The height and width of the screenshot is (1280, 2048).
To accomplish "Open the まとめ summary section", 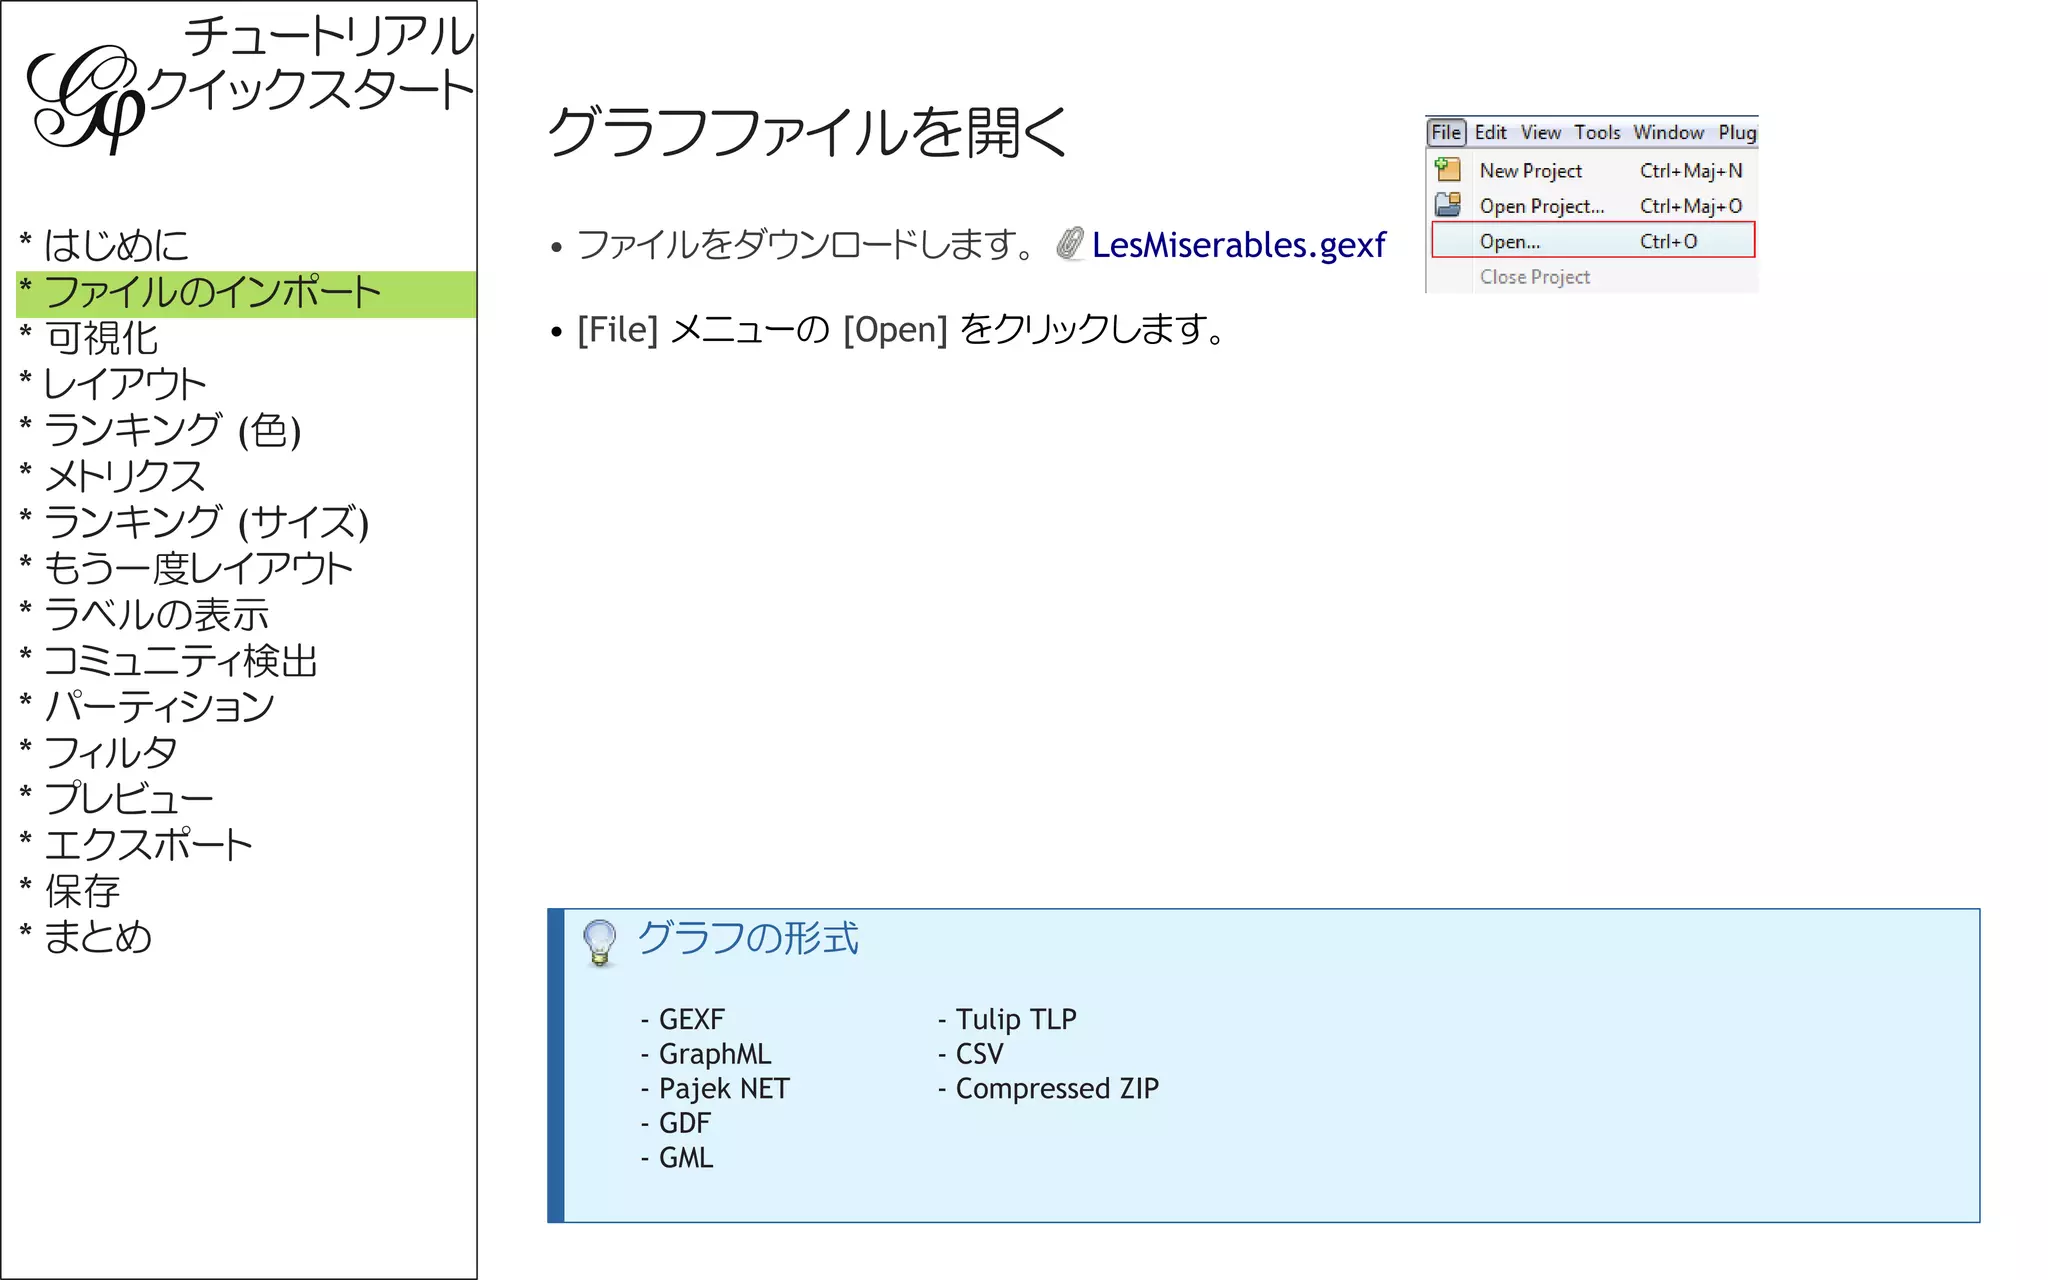I will click(98, 937).
